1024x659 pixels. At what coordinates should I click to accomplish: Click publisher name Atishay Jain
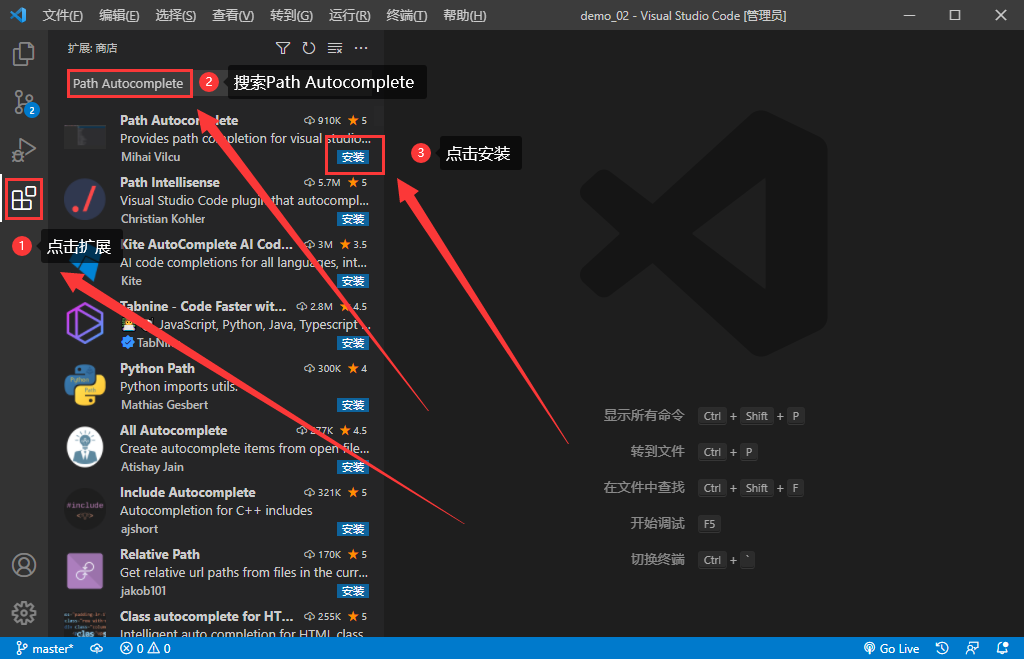[x=152, y=467]
